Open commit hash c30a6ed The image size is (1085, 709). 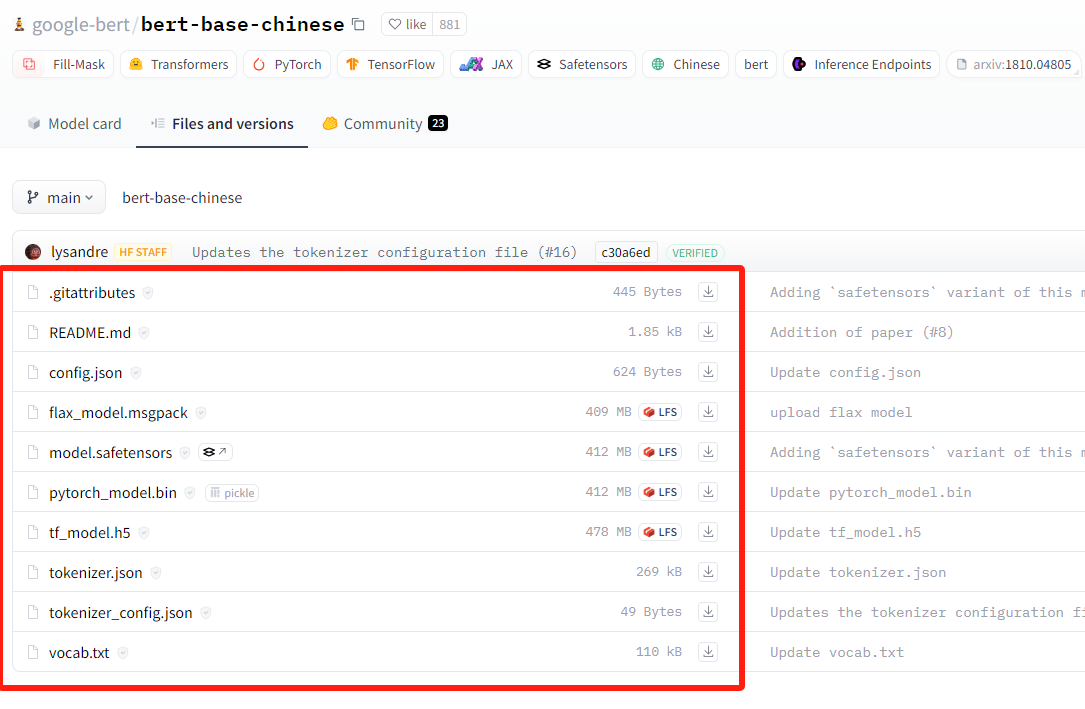(626, 252)
